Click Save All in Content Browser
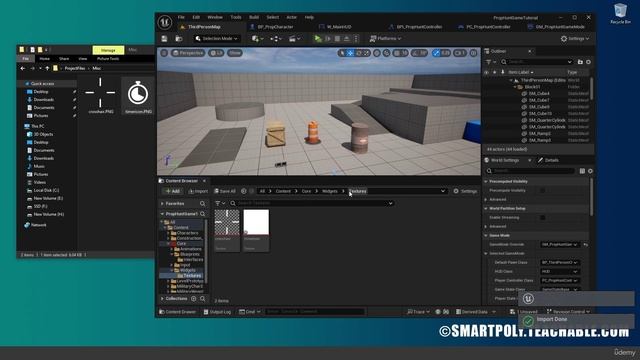Screen dimensions: 640x360 225,191
